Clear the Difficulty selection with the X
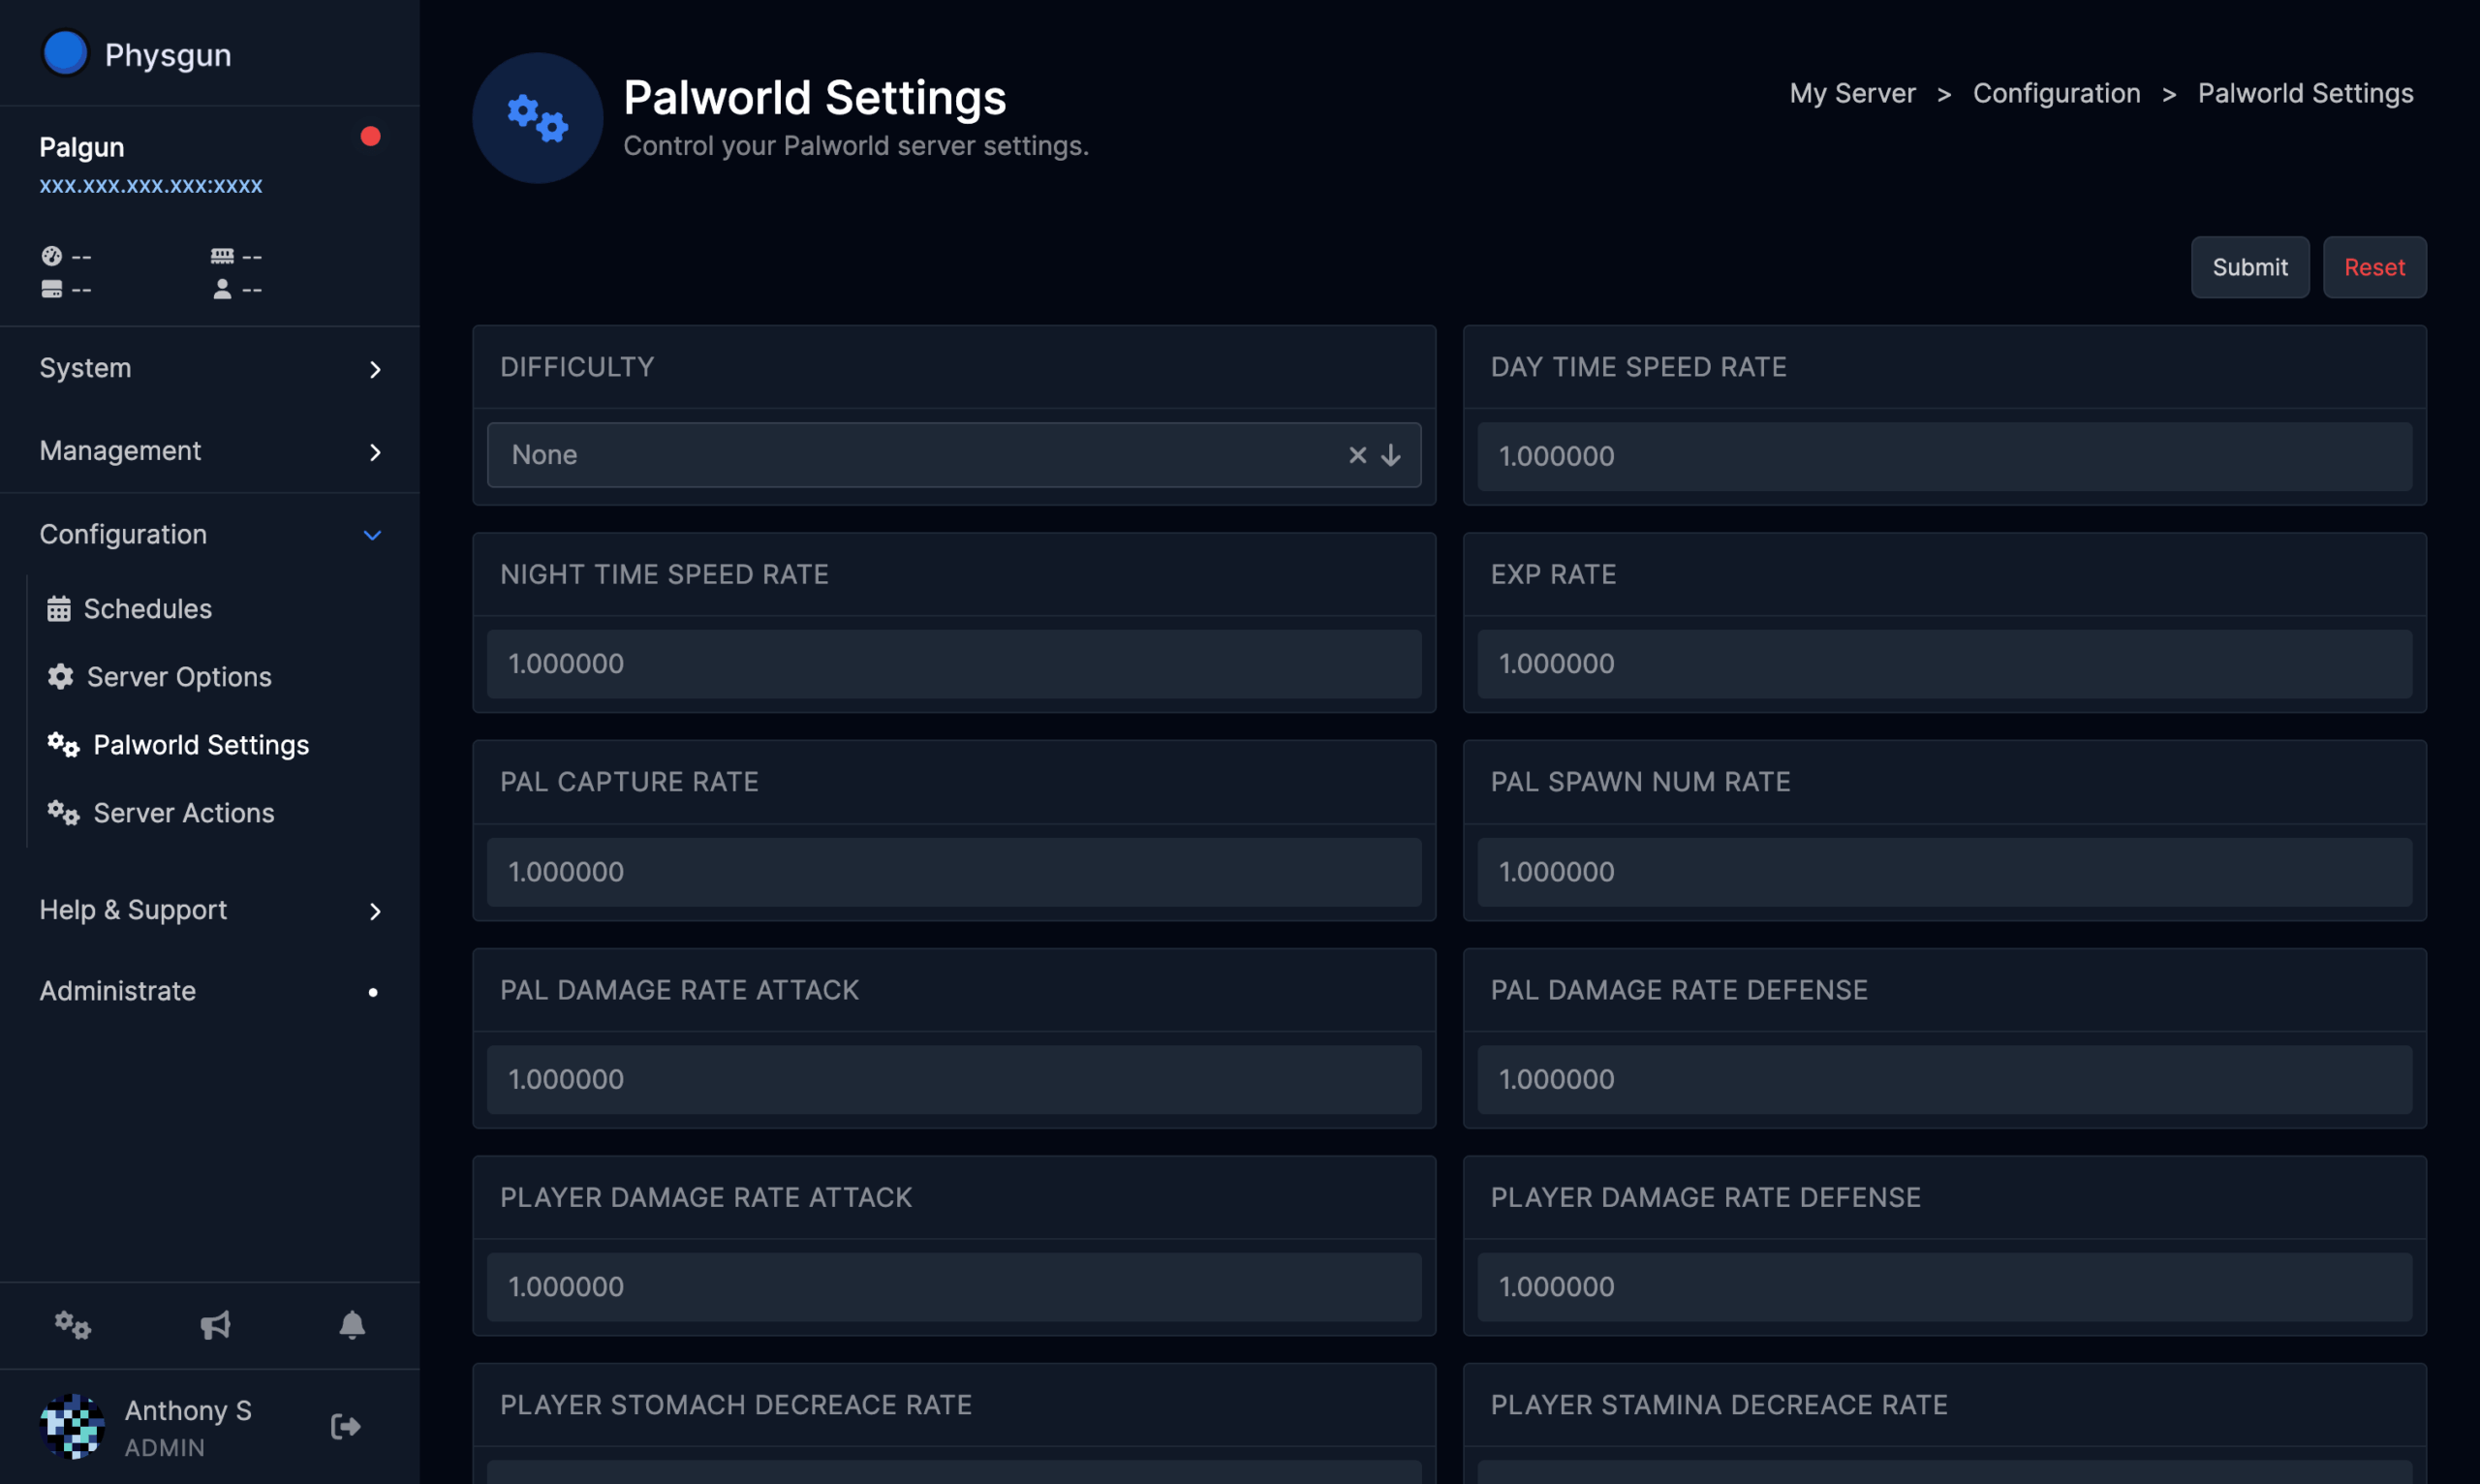2480x1484 pixels. click(x=1357, y=455)
